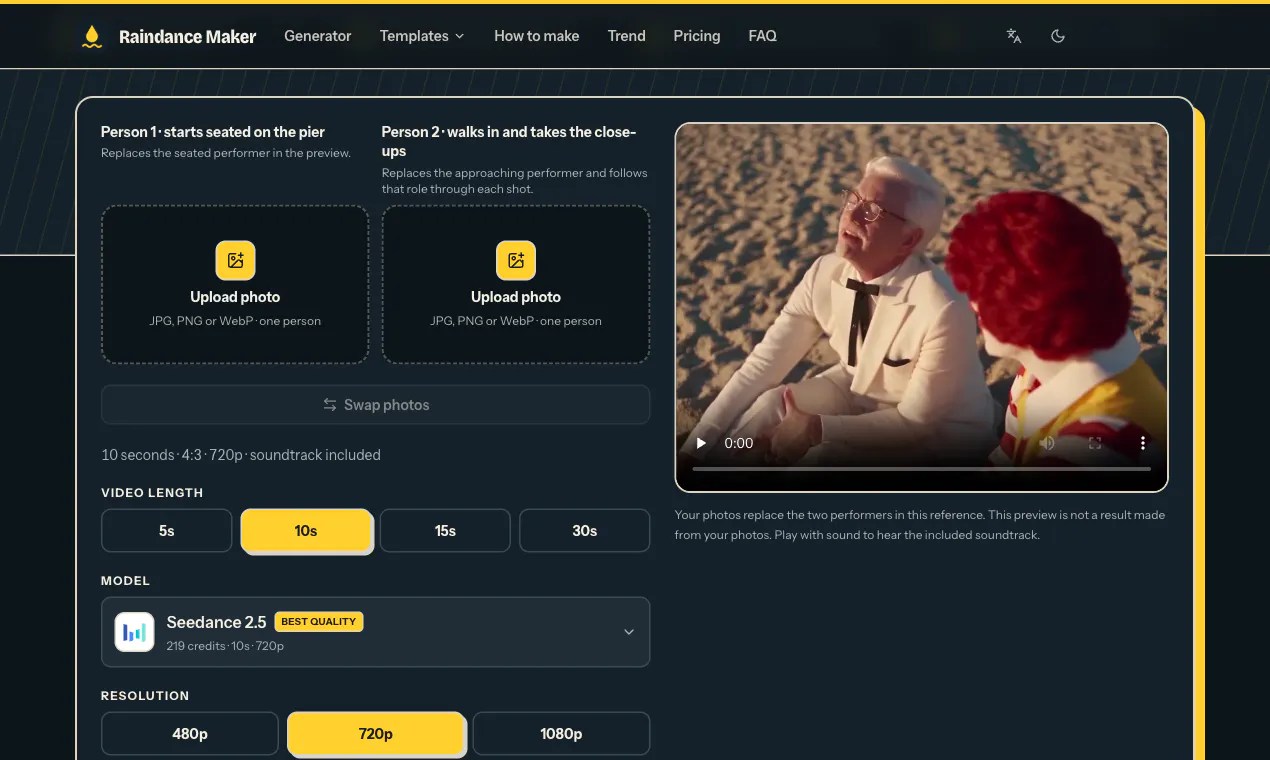
Task: Select the 10s video length
Action: click(x=306, y=531)
